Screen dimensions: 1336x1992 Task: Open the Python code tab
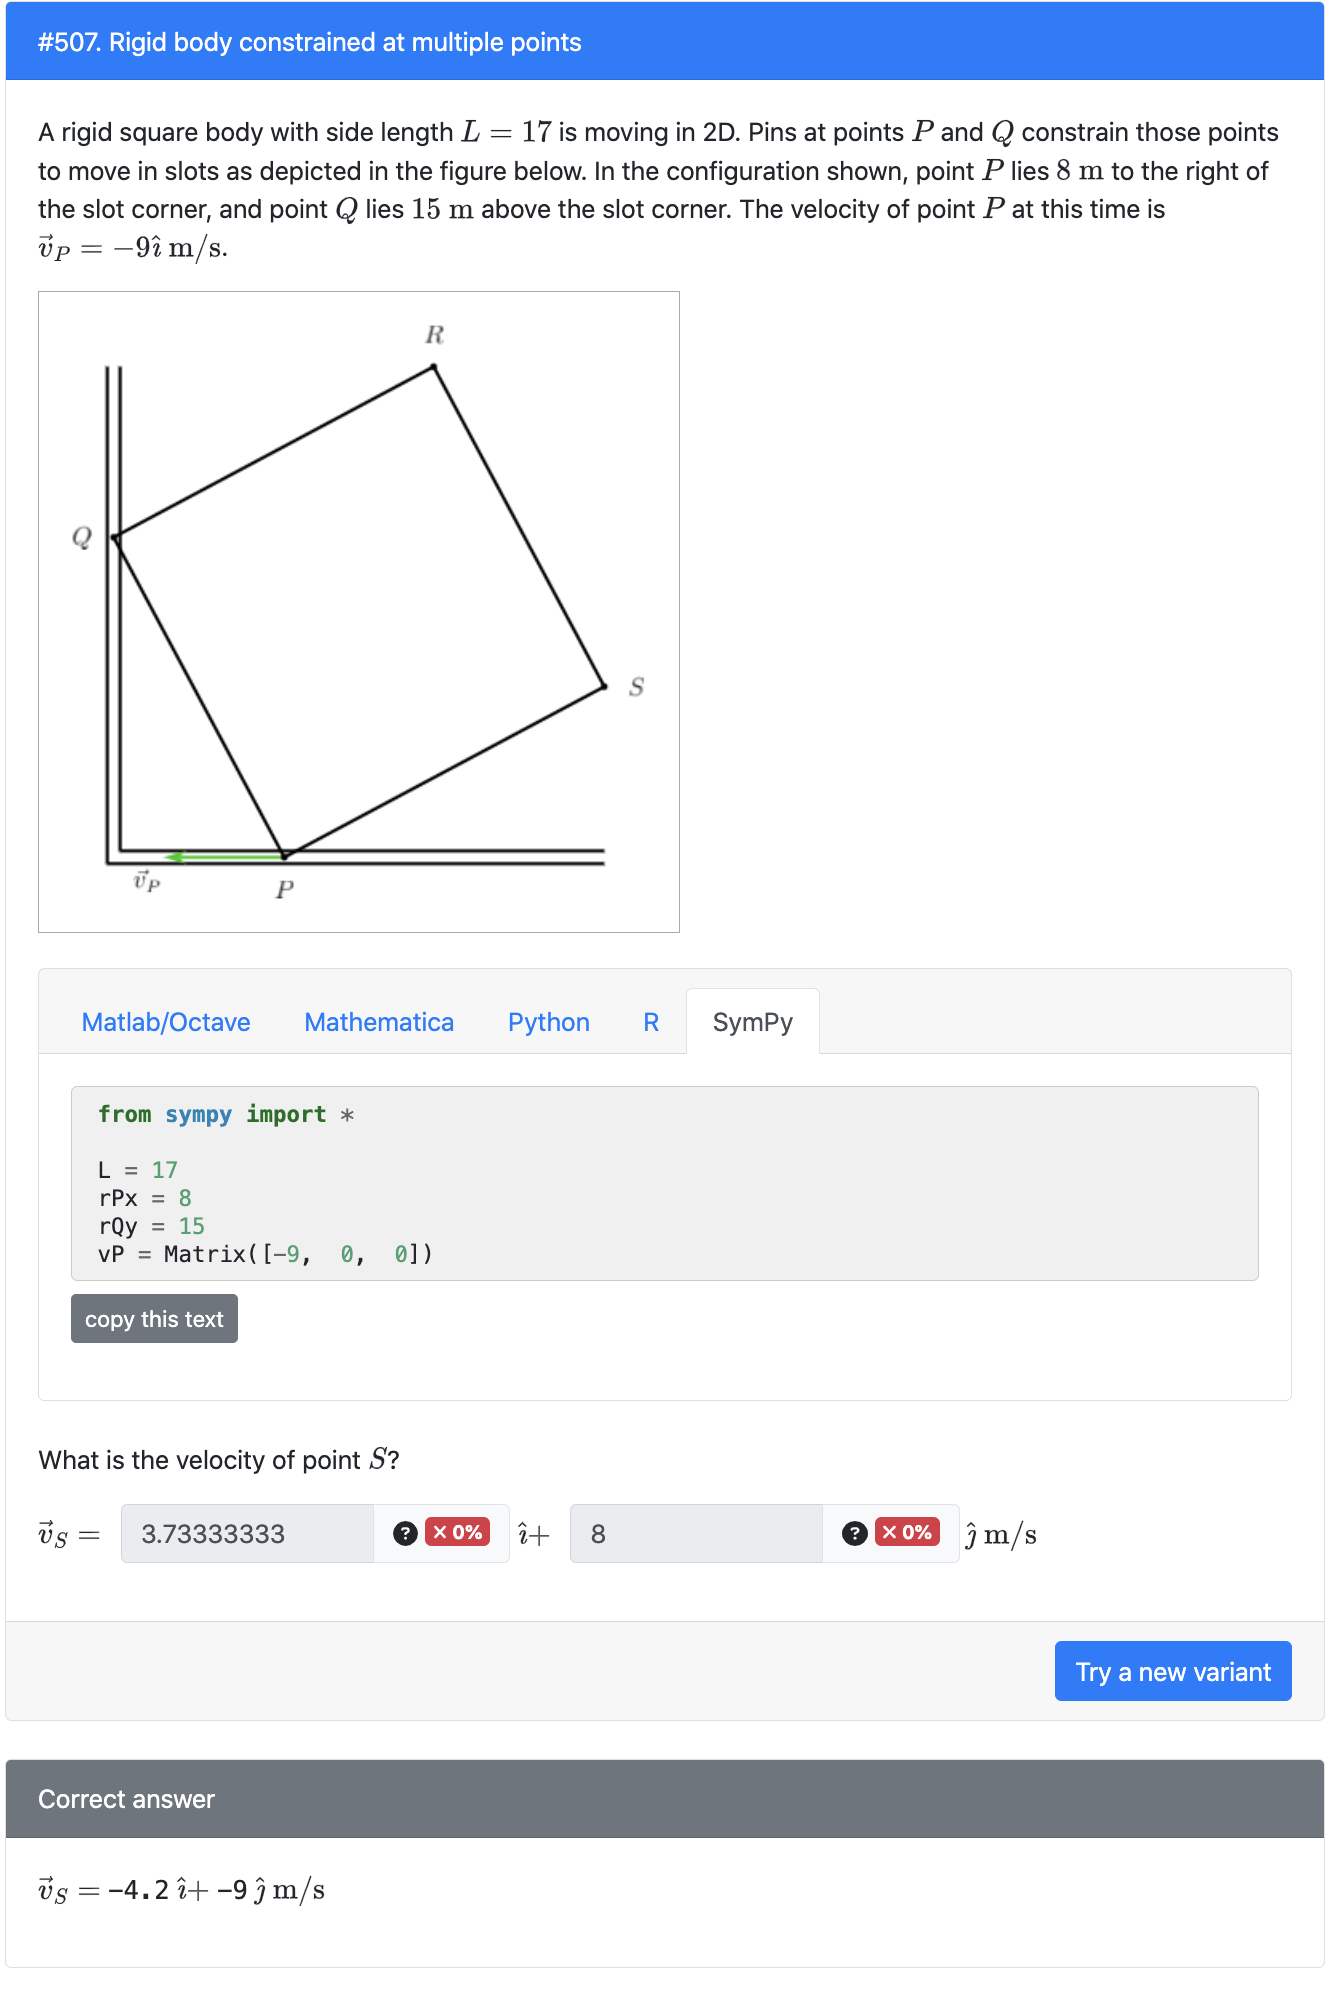[548, 1022]
